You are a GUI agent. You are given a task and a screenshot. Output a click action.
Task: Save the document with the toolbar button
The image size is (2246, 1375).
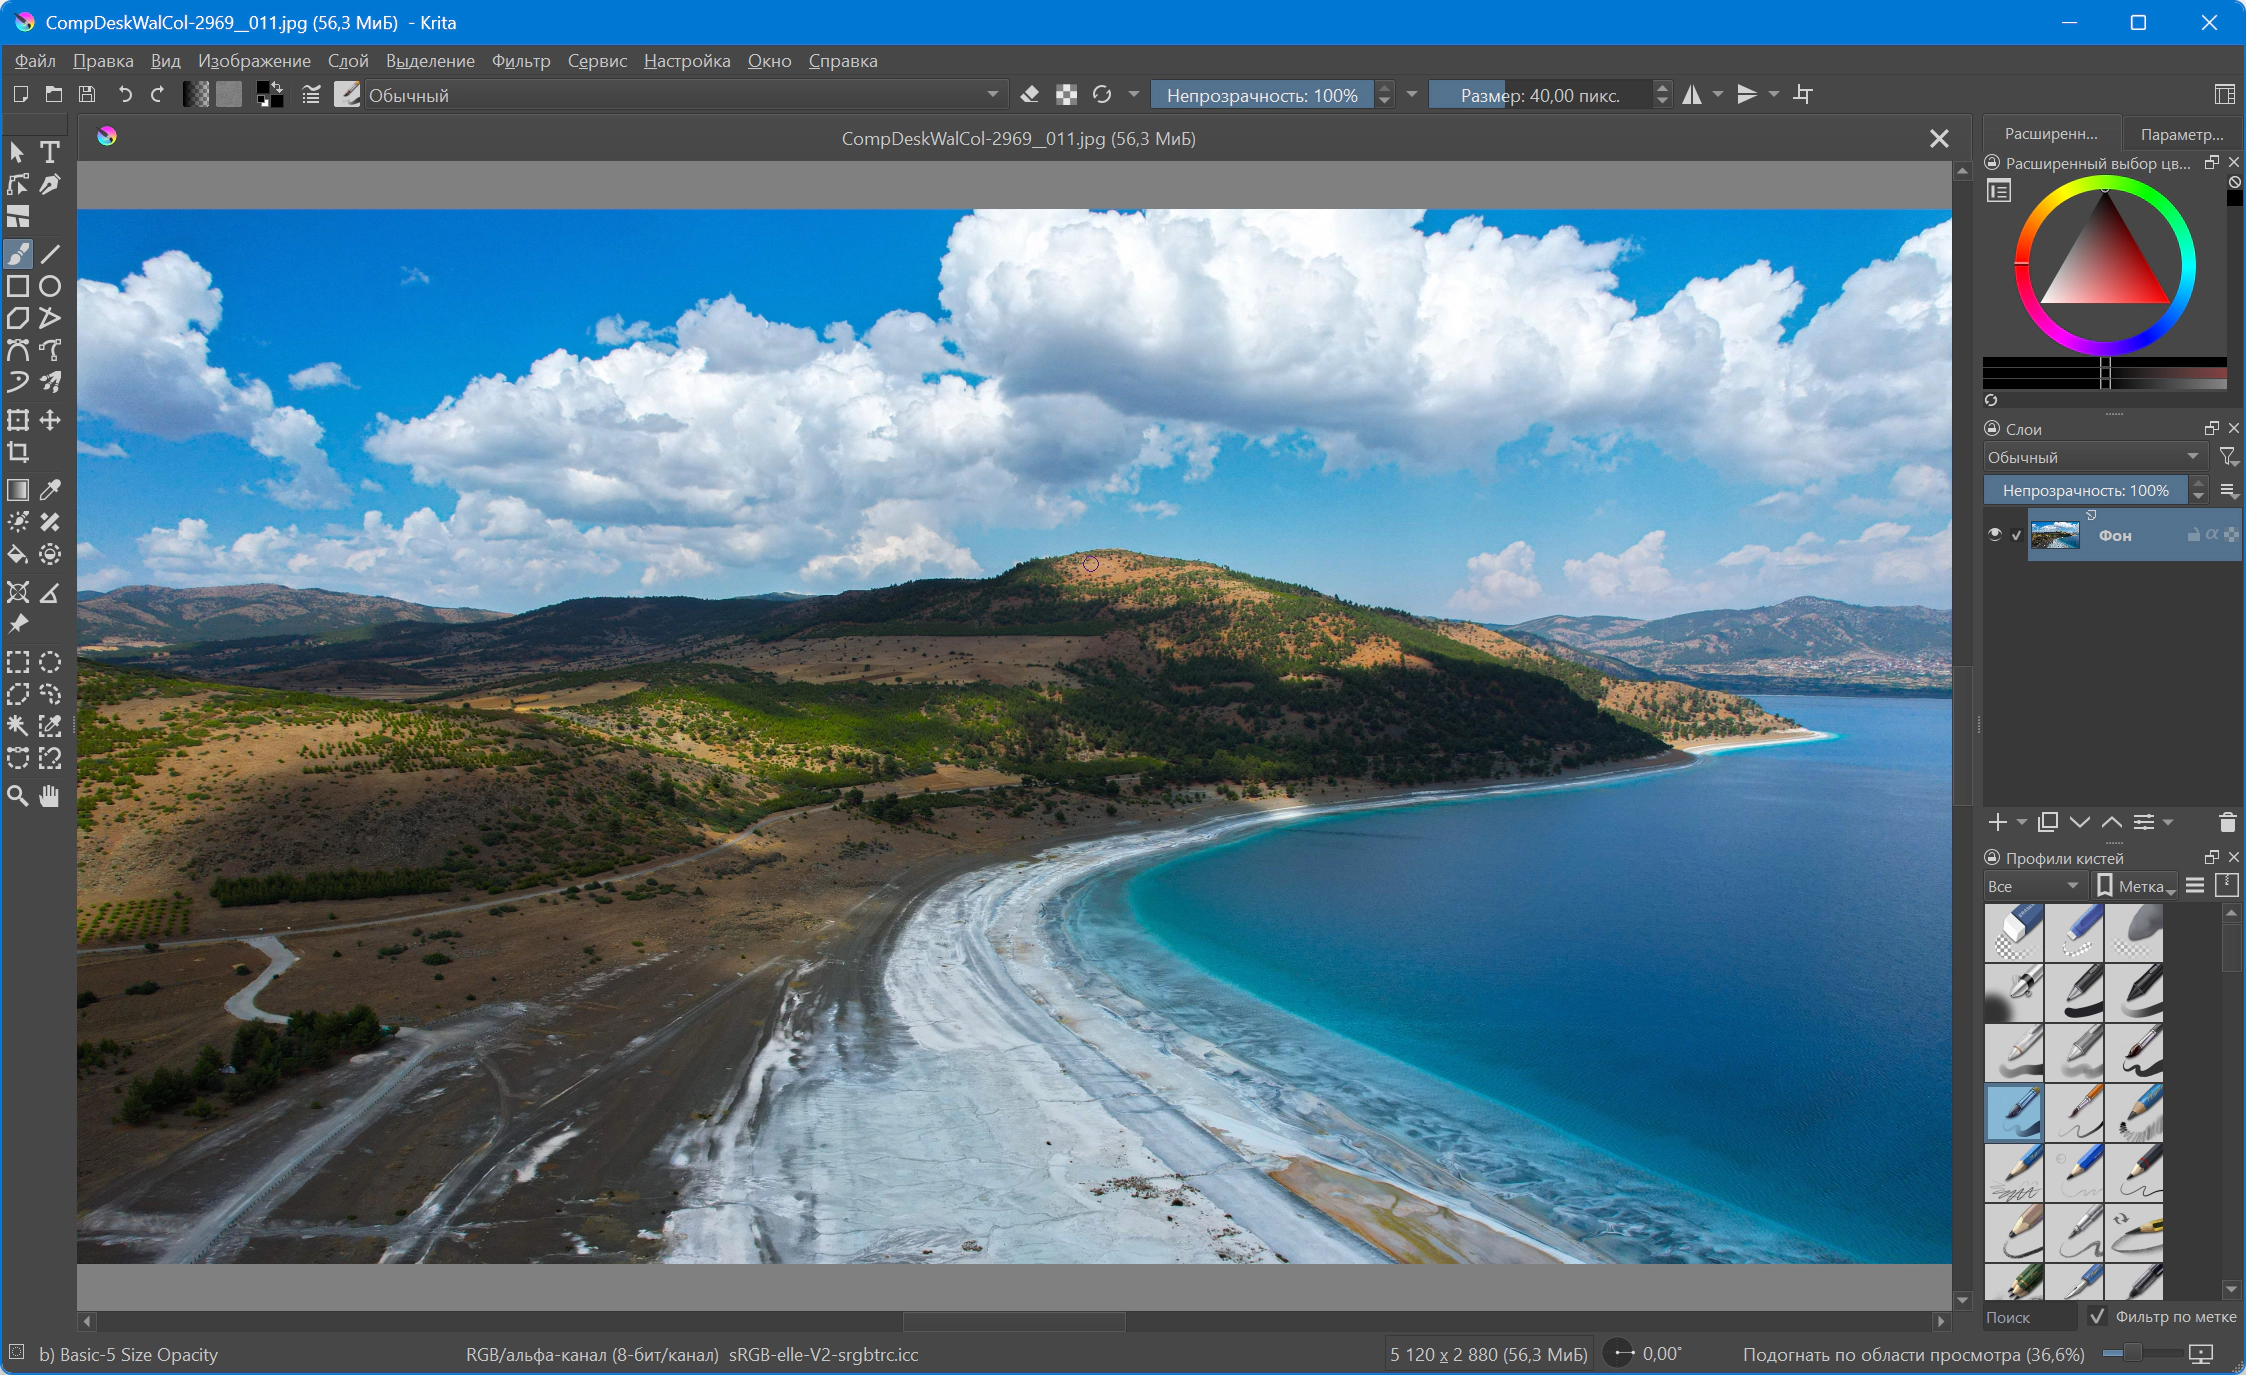[x=88, y=95]
